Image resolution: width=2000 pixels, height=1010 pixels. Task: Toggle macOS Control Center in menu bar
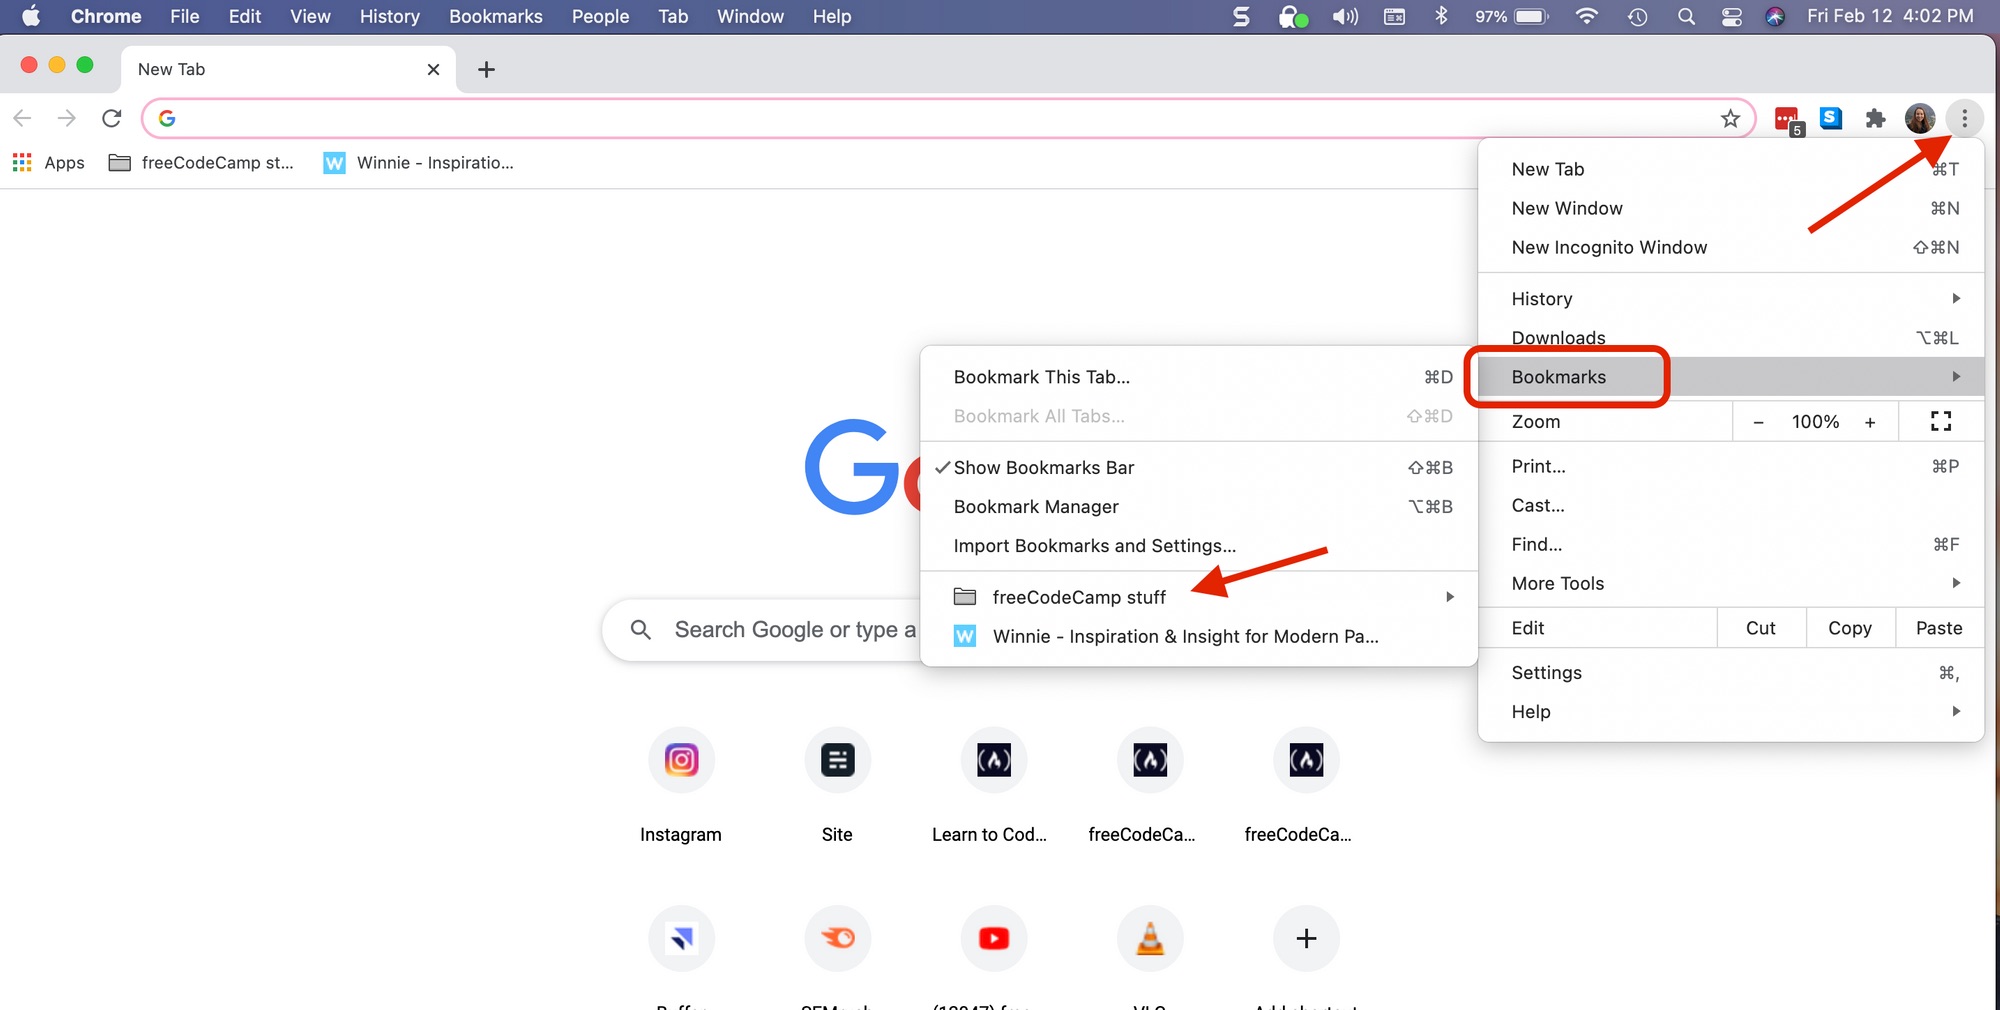pos(1731,17)
